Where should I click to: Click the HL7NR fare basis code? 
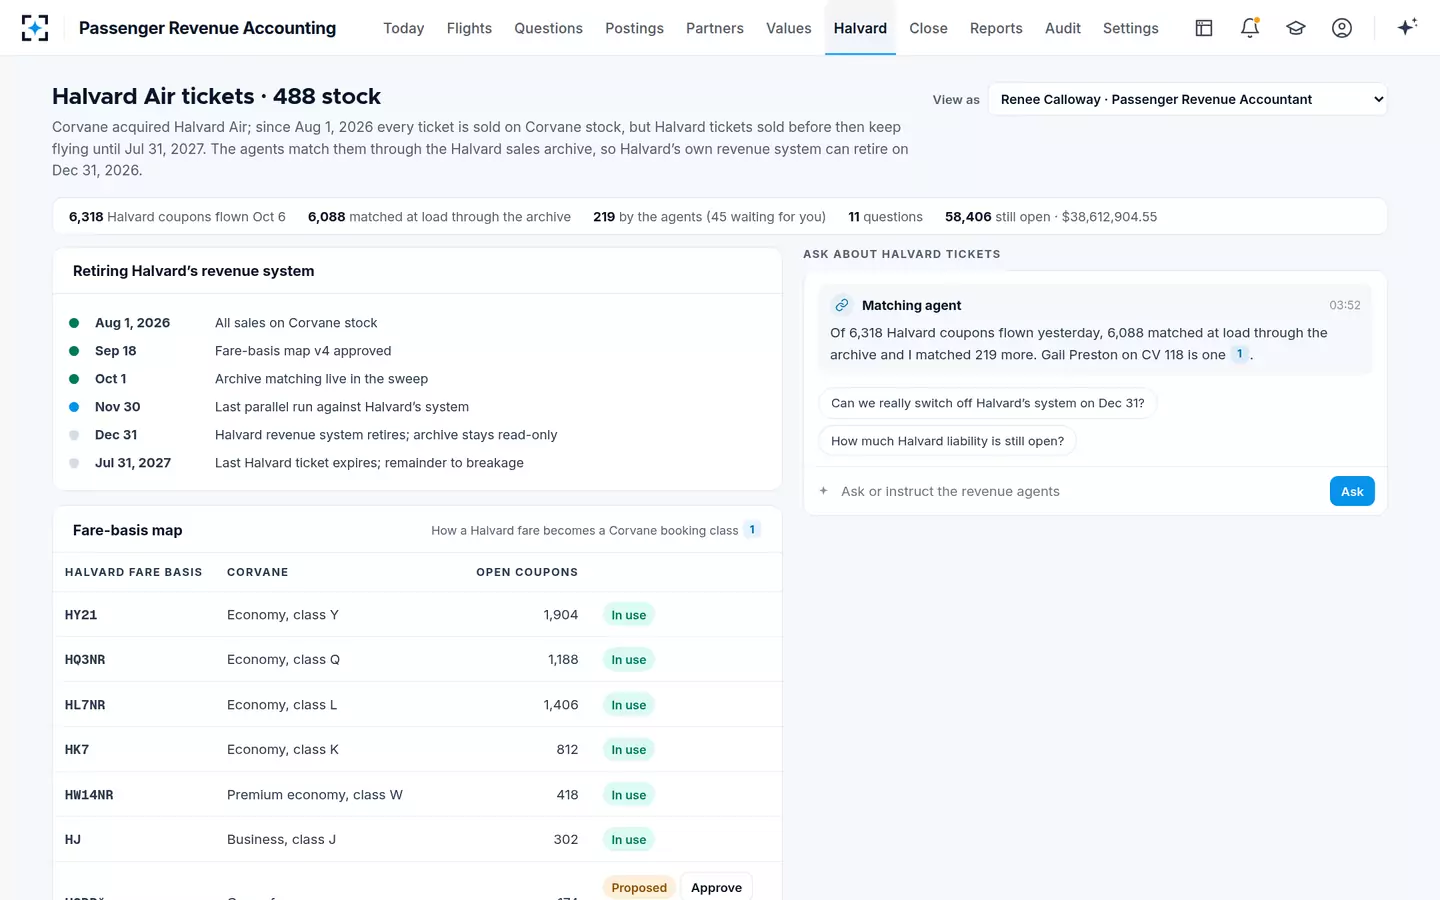point(85,705)
